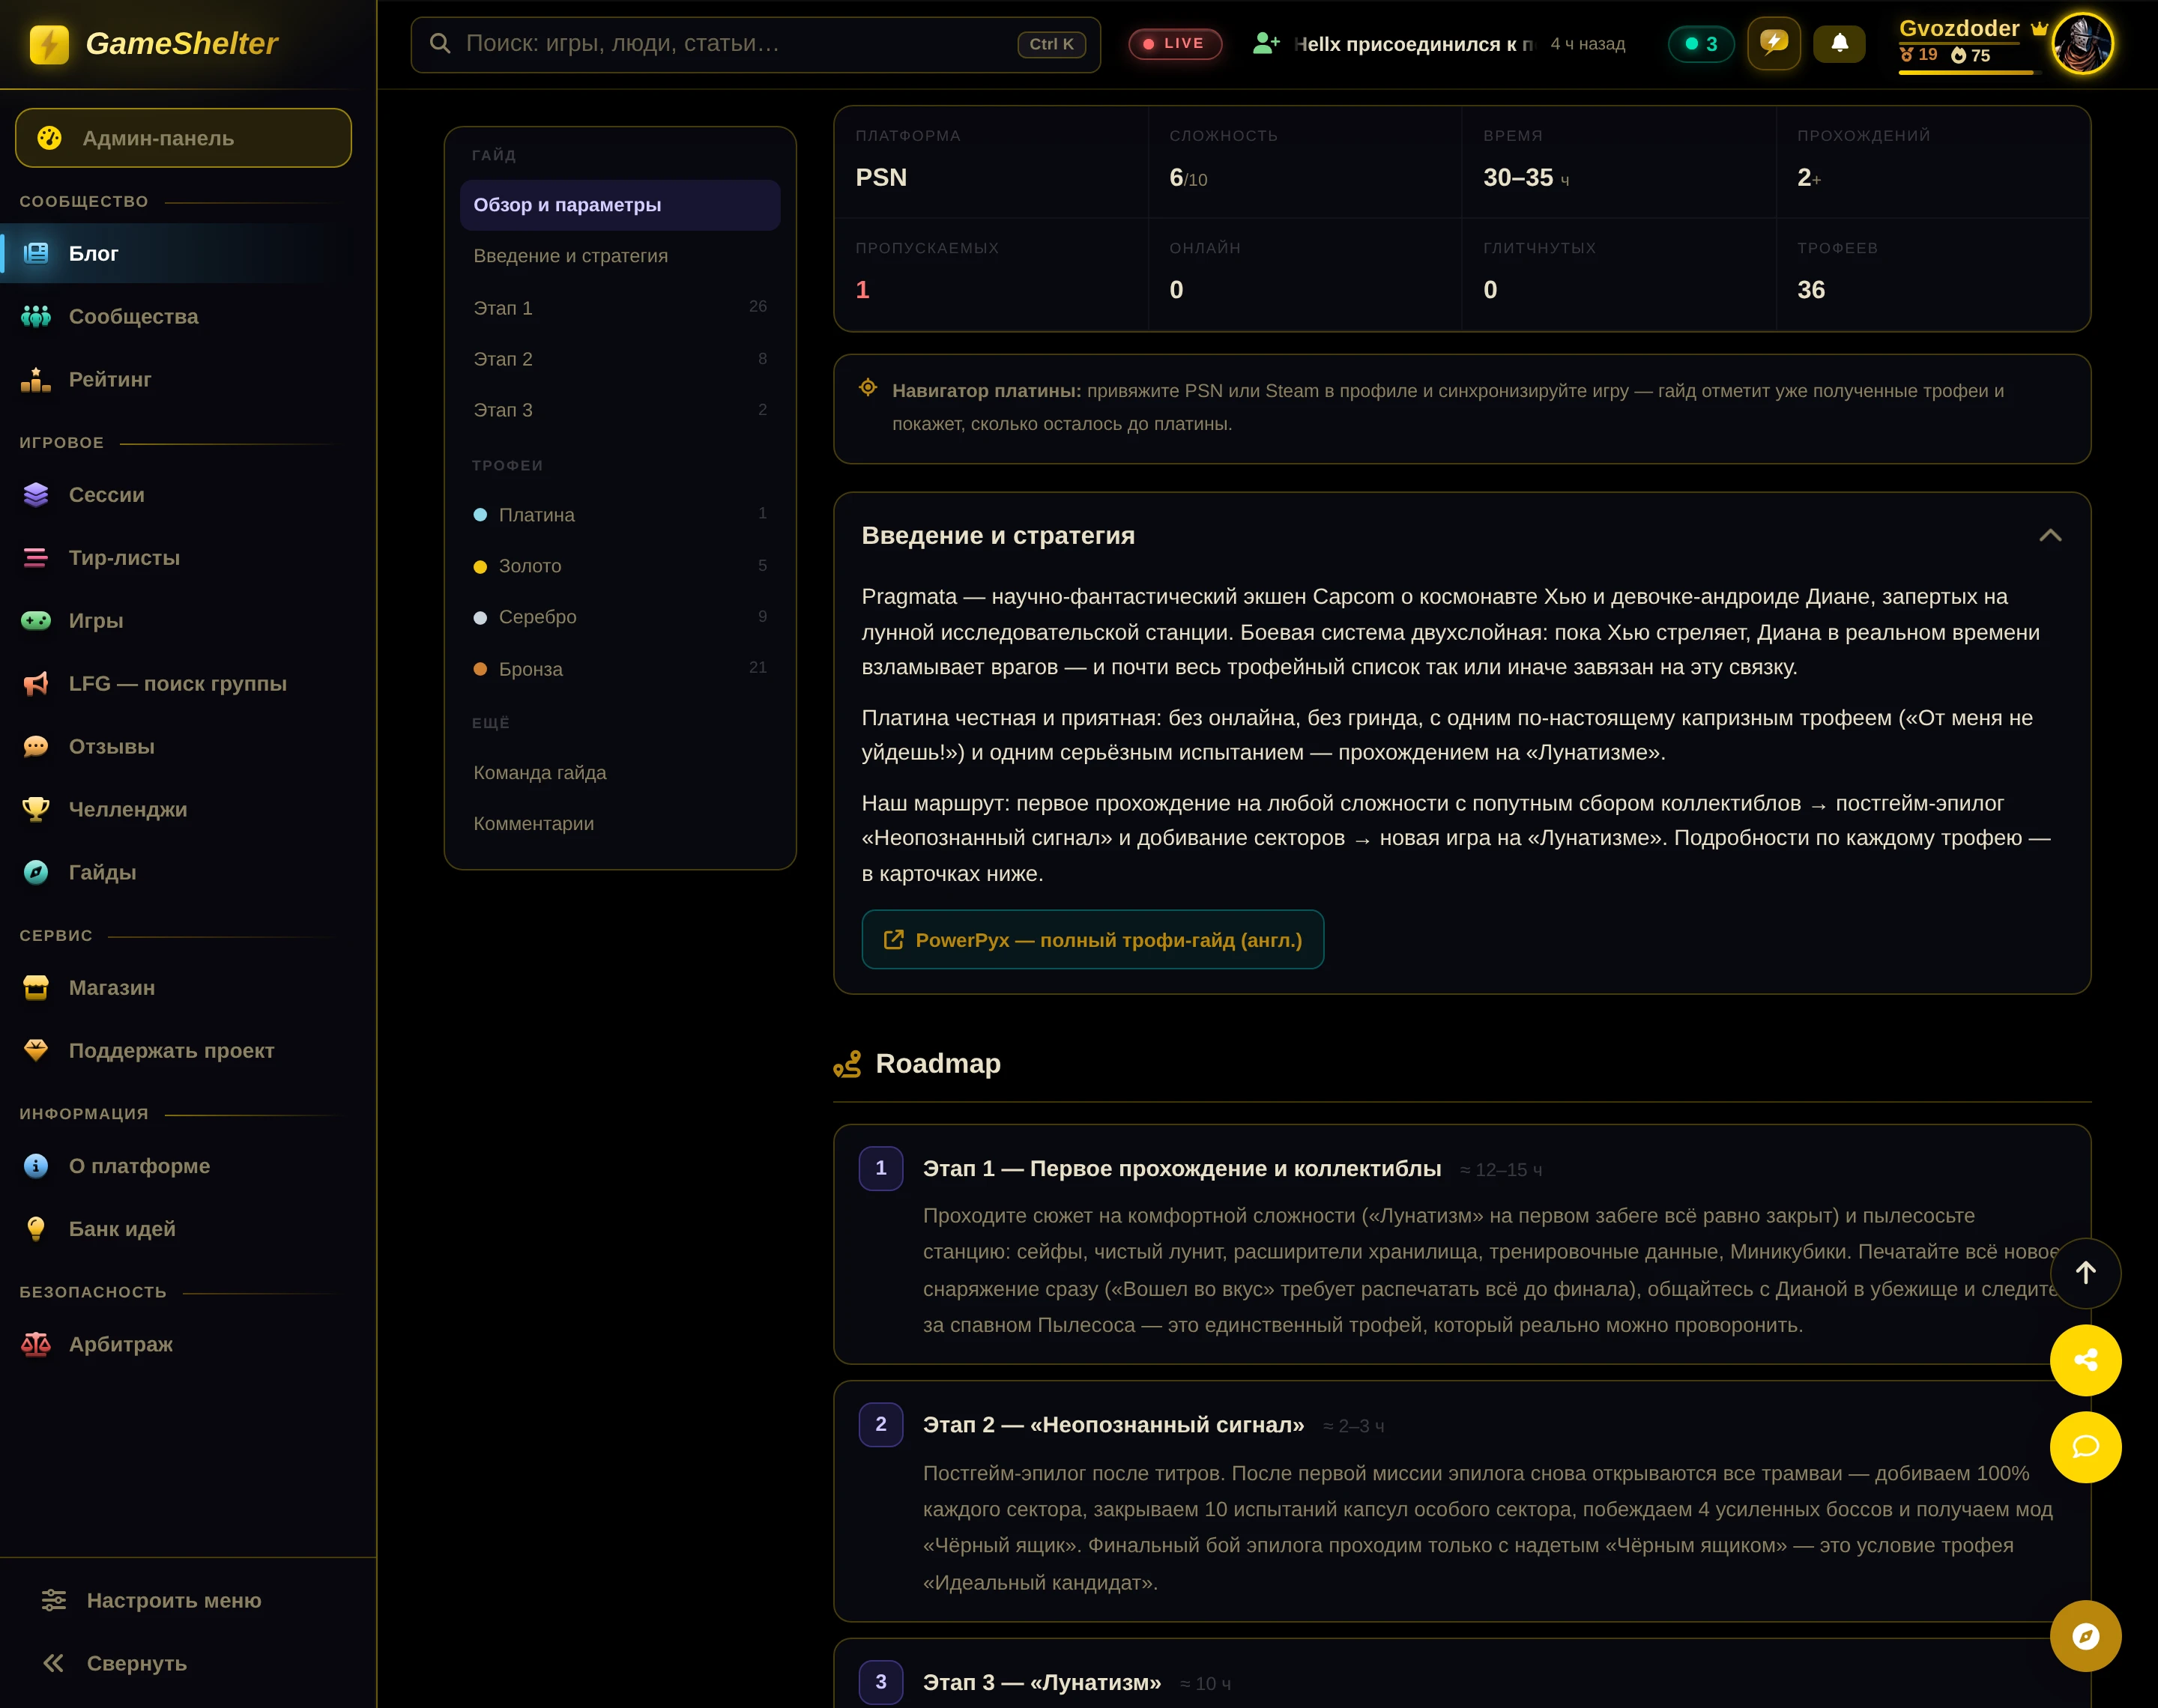Open Этап 1 — Первое прохождение и коллектиблы heading
Image resolution: width=2158 pixels, height=1708 pixels.
(x=1181, y=1169)
